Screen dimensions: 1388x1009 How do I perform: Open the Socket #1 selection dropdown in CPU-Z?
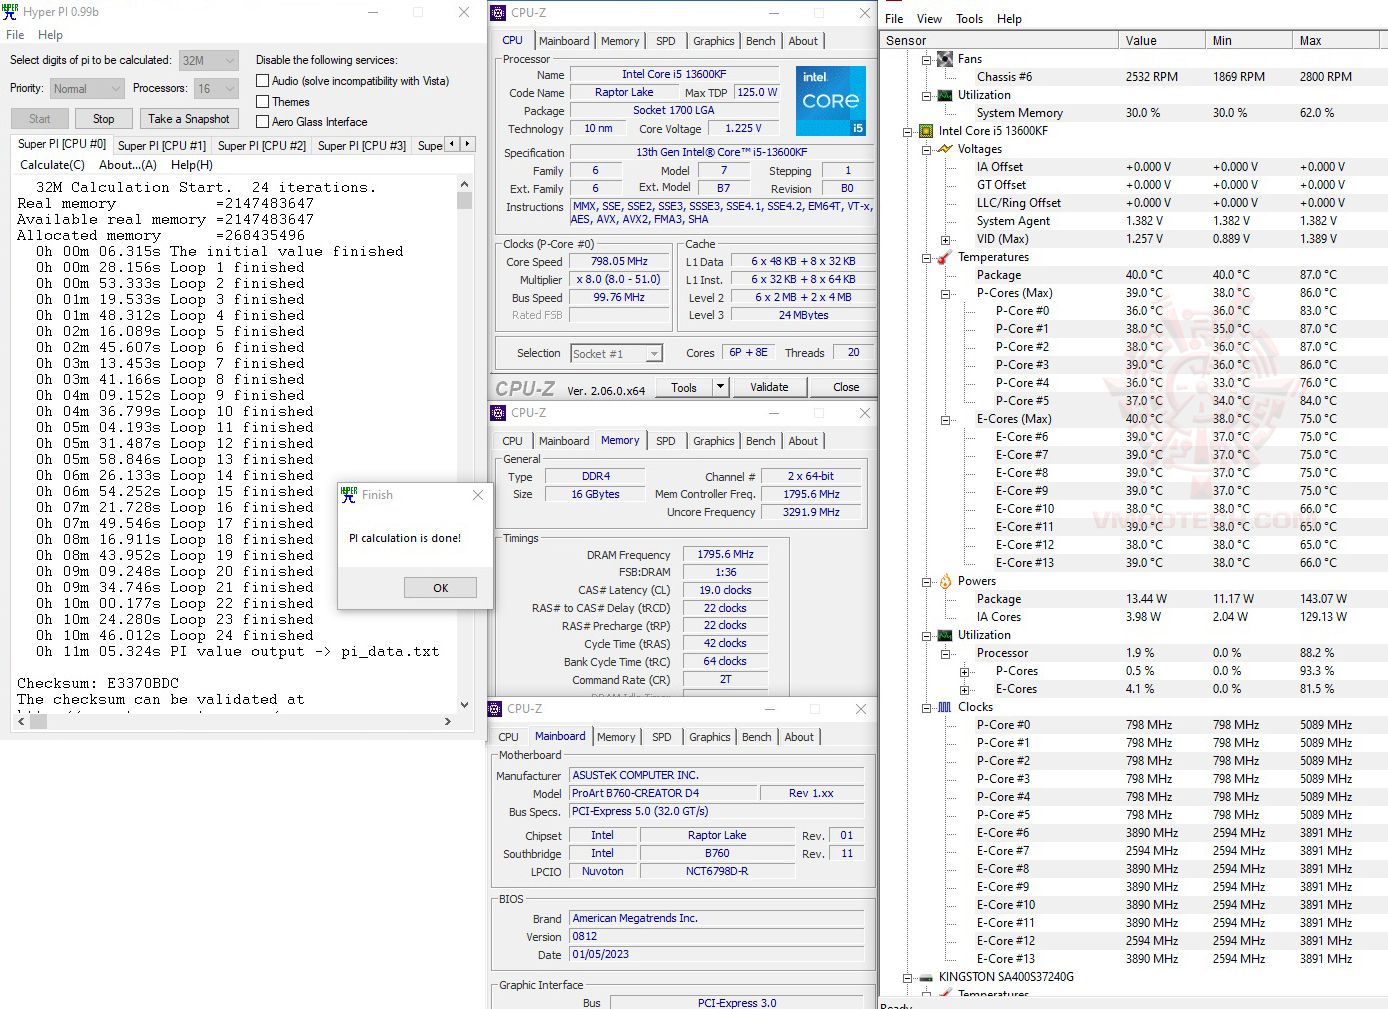tap(617, 353)
